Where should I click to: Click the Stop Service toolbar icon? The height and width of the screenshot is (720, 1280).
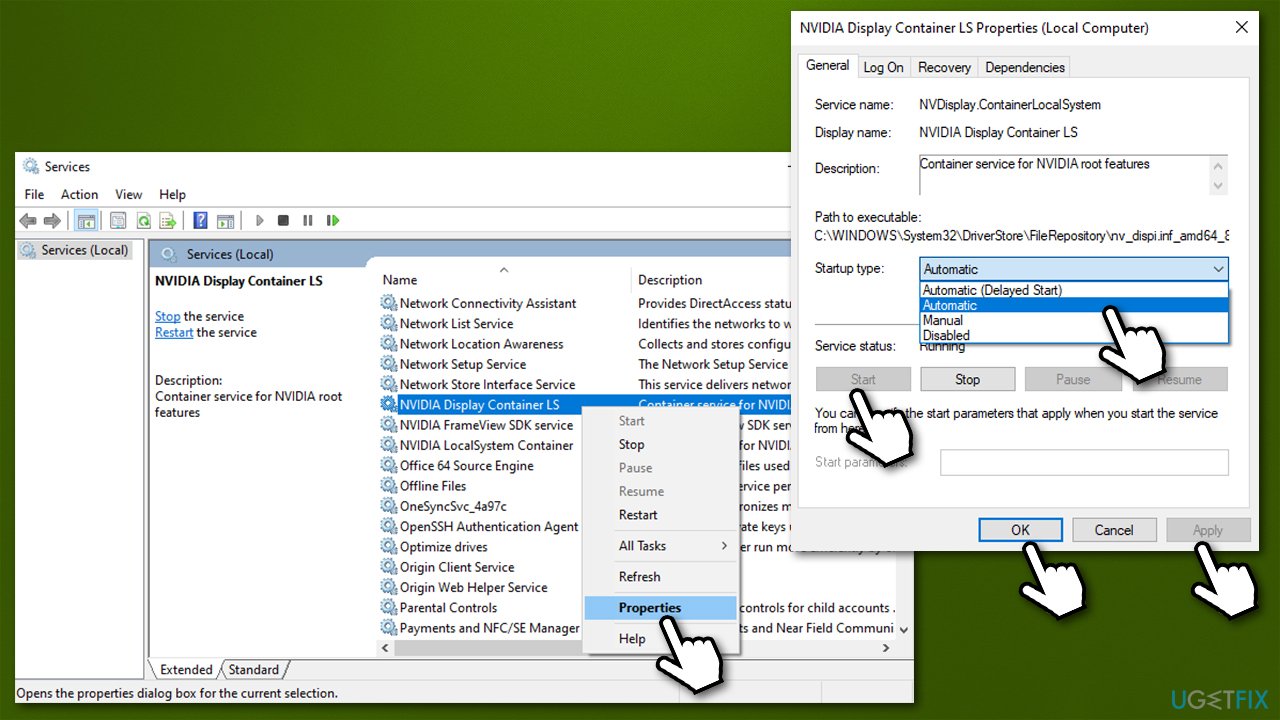coord(283,220)
